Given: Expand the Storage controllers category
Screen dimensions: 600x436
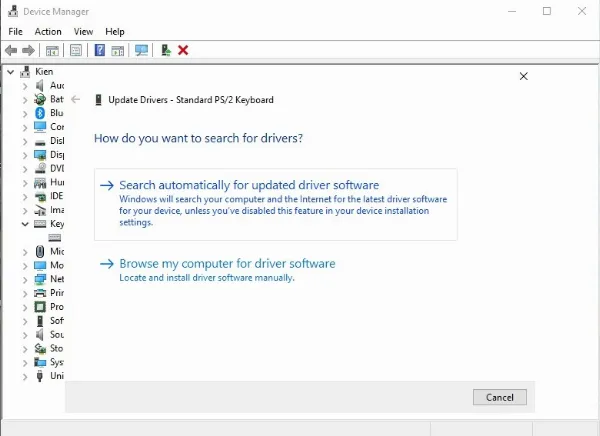Looking at the screenshot, I should [25, 349].
